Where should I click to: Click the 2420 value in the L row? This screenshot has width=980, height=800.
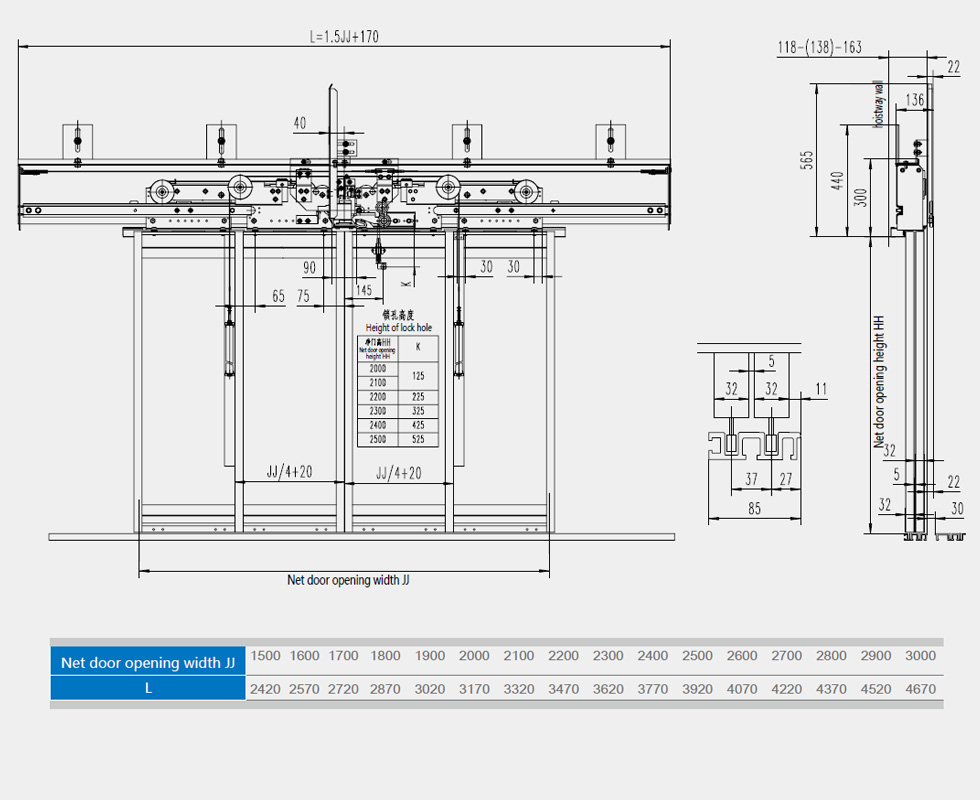[265, 688]
